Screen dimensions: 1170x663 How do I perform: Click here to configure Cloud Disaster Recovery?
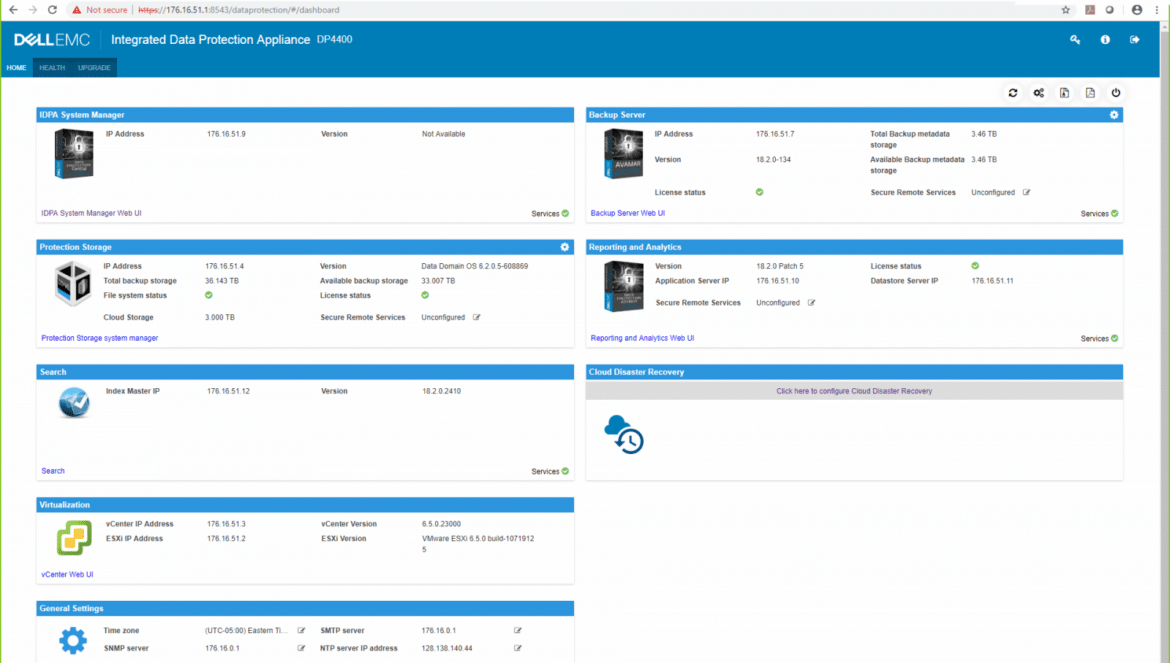[854, 391]
